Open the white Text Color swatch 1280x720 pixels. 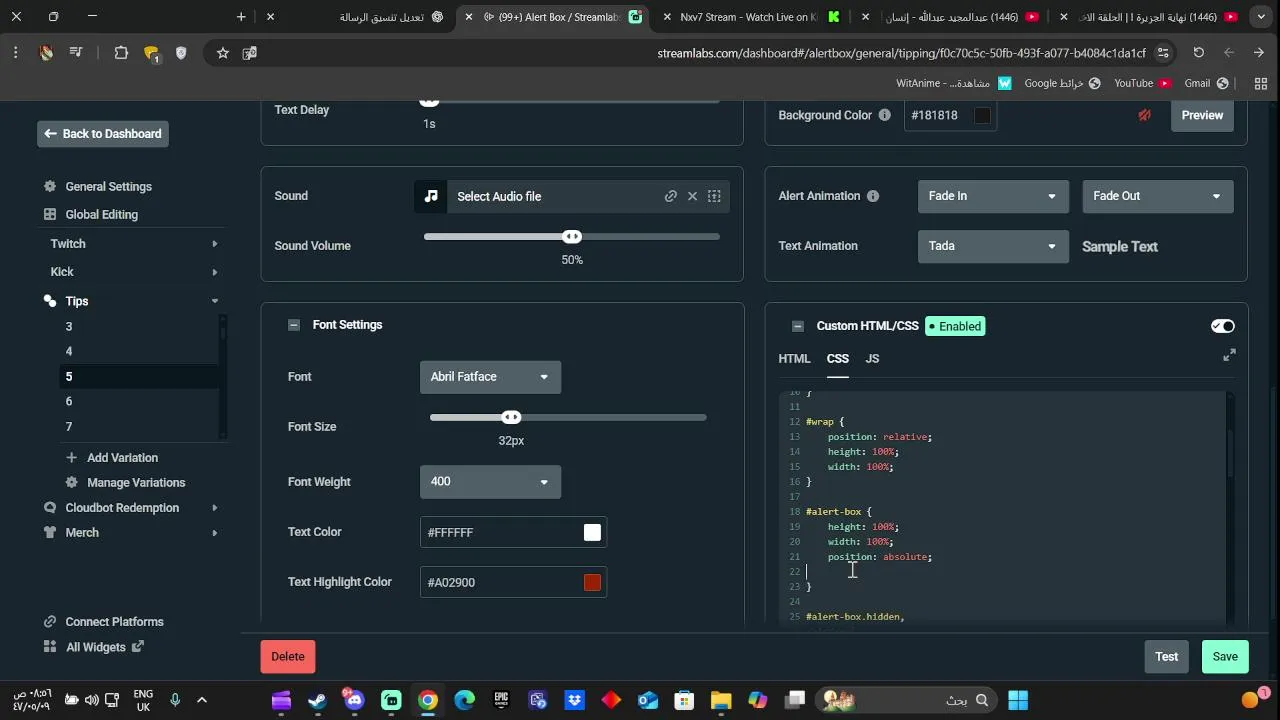pos(593,533)
